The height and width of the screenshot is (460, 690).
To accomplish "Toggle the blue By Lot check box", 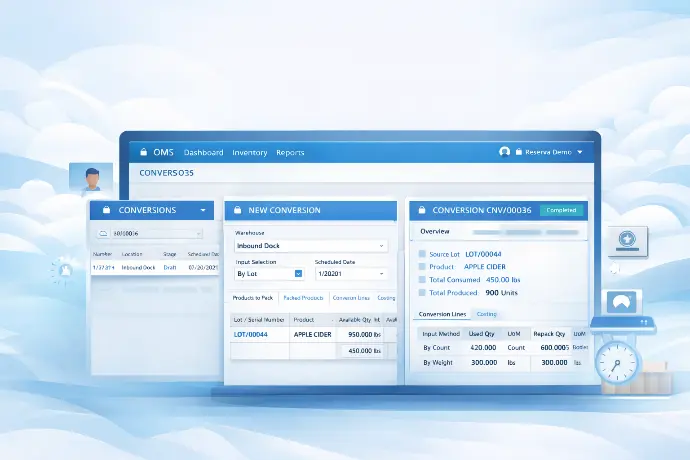I will (x=298, y=274).
